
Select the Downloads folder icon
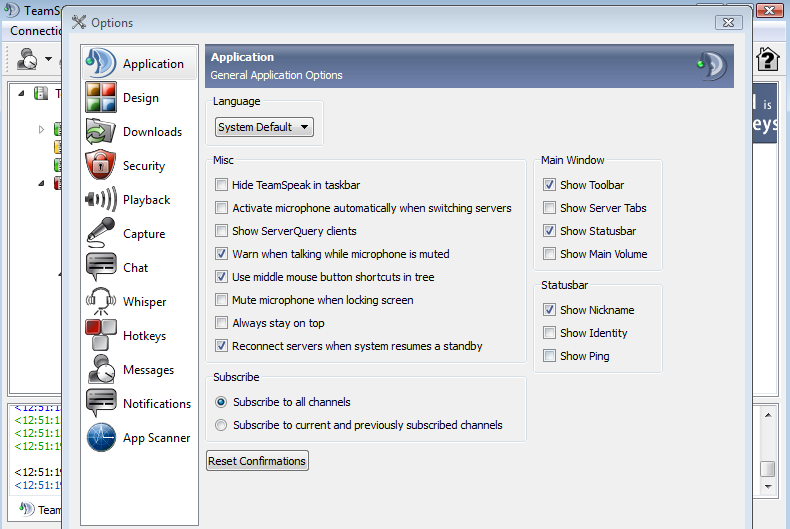tap(101, 132)
